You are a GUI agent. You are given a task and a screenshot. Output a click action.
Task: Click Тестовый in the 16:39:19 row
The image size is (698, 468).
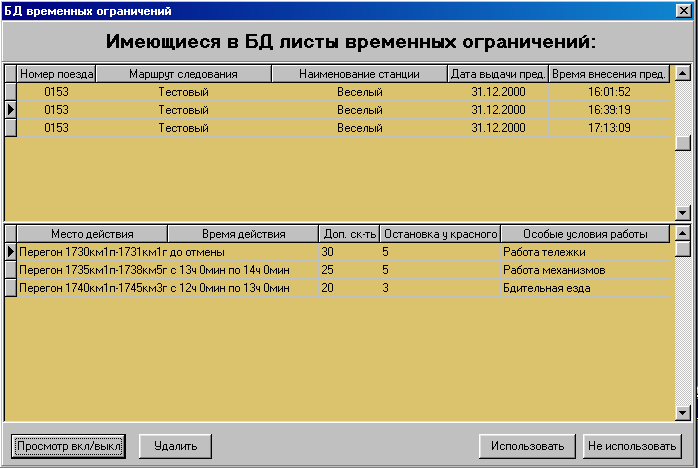(x=183, y=110)
